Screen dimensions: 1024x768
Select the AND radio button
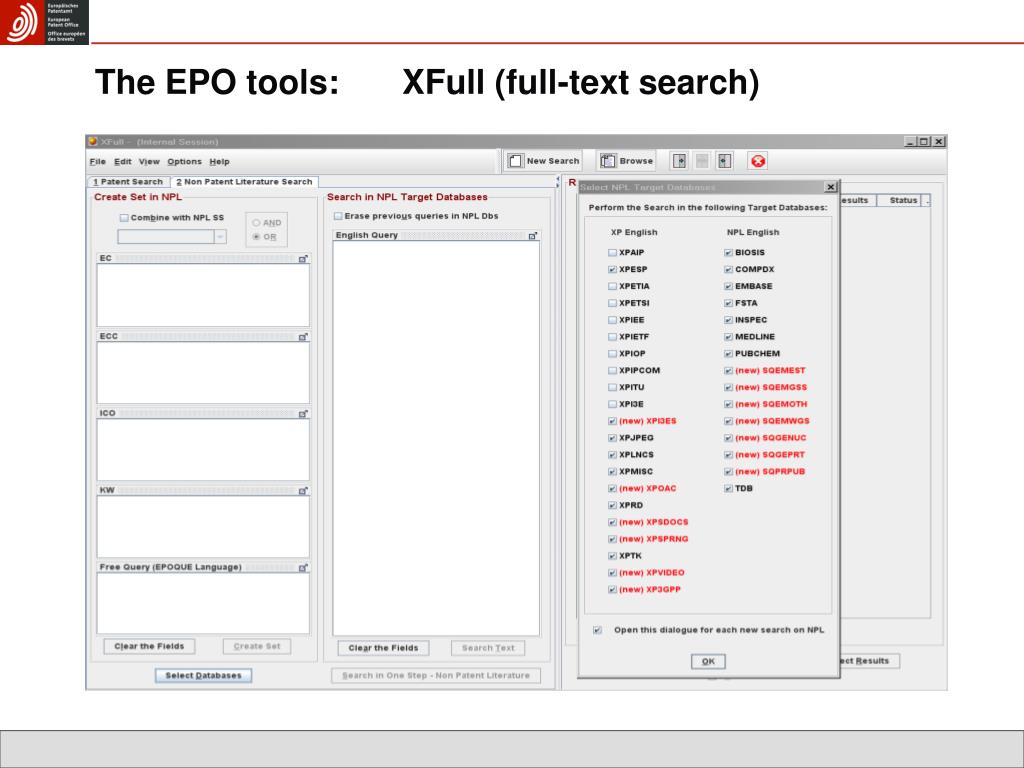tap(256, 223)
